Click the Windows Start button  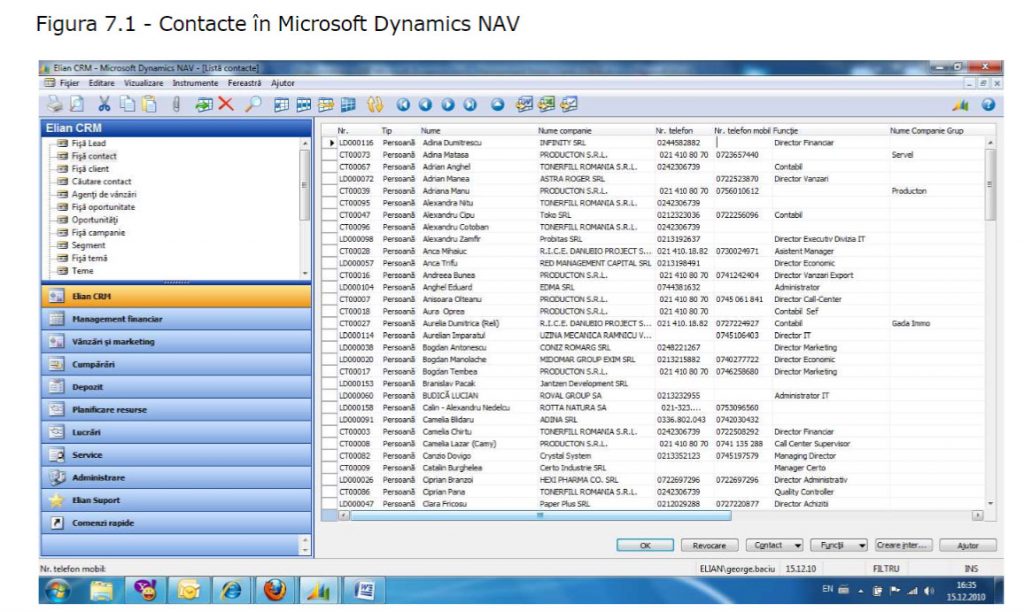[x=58, y=590]
